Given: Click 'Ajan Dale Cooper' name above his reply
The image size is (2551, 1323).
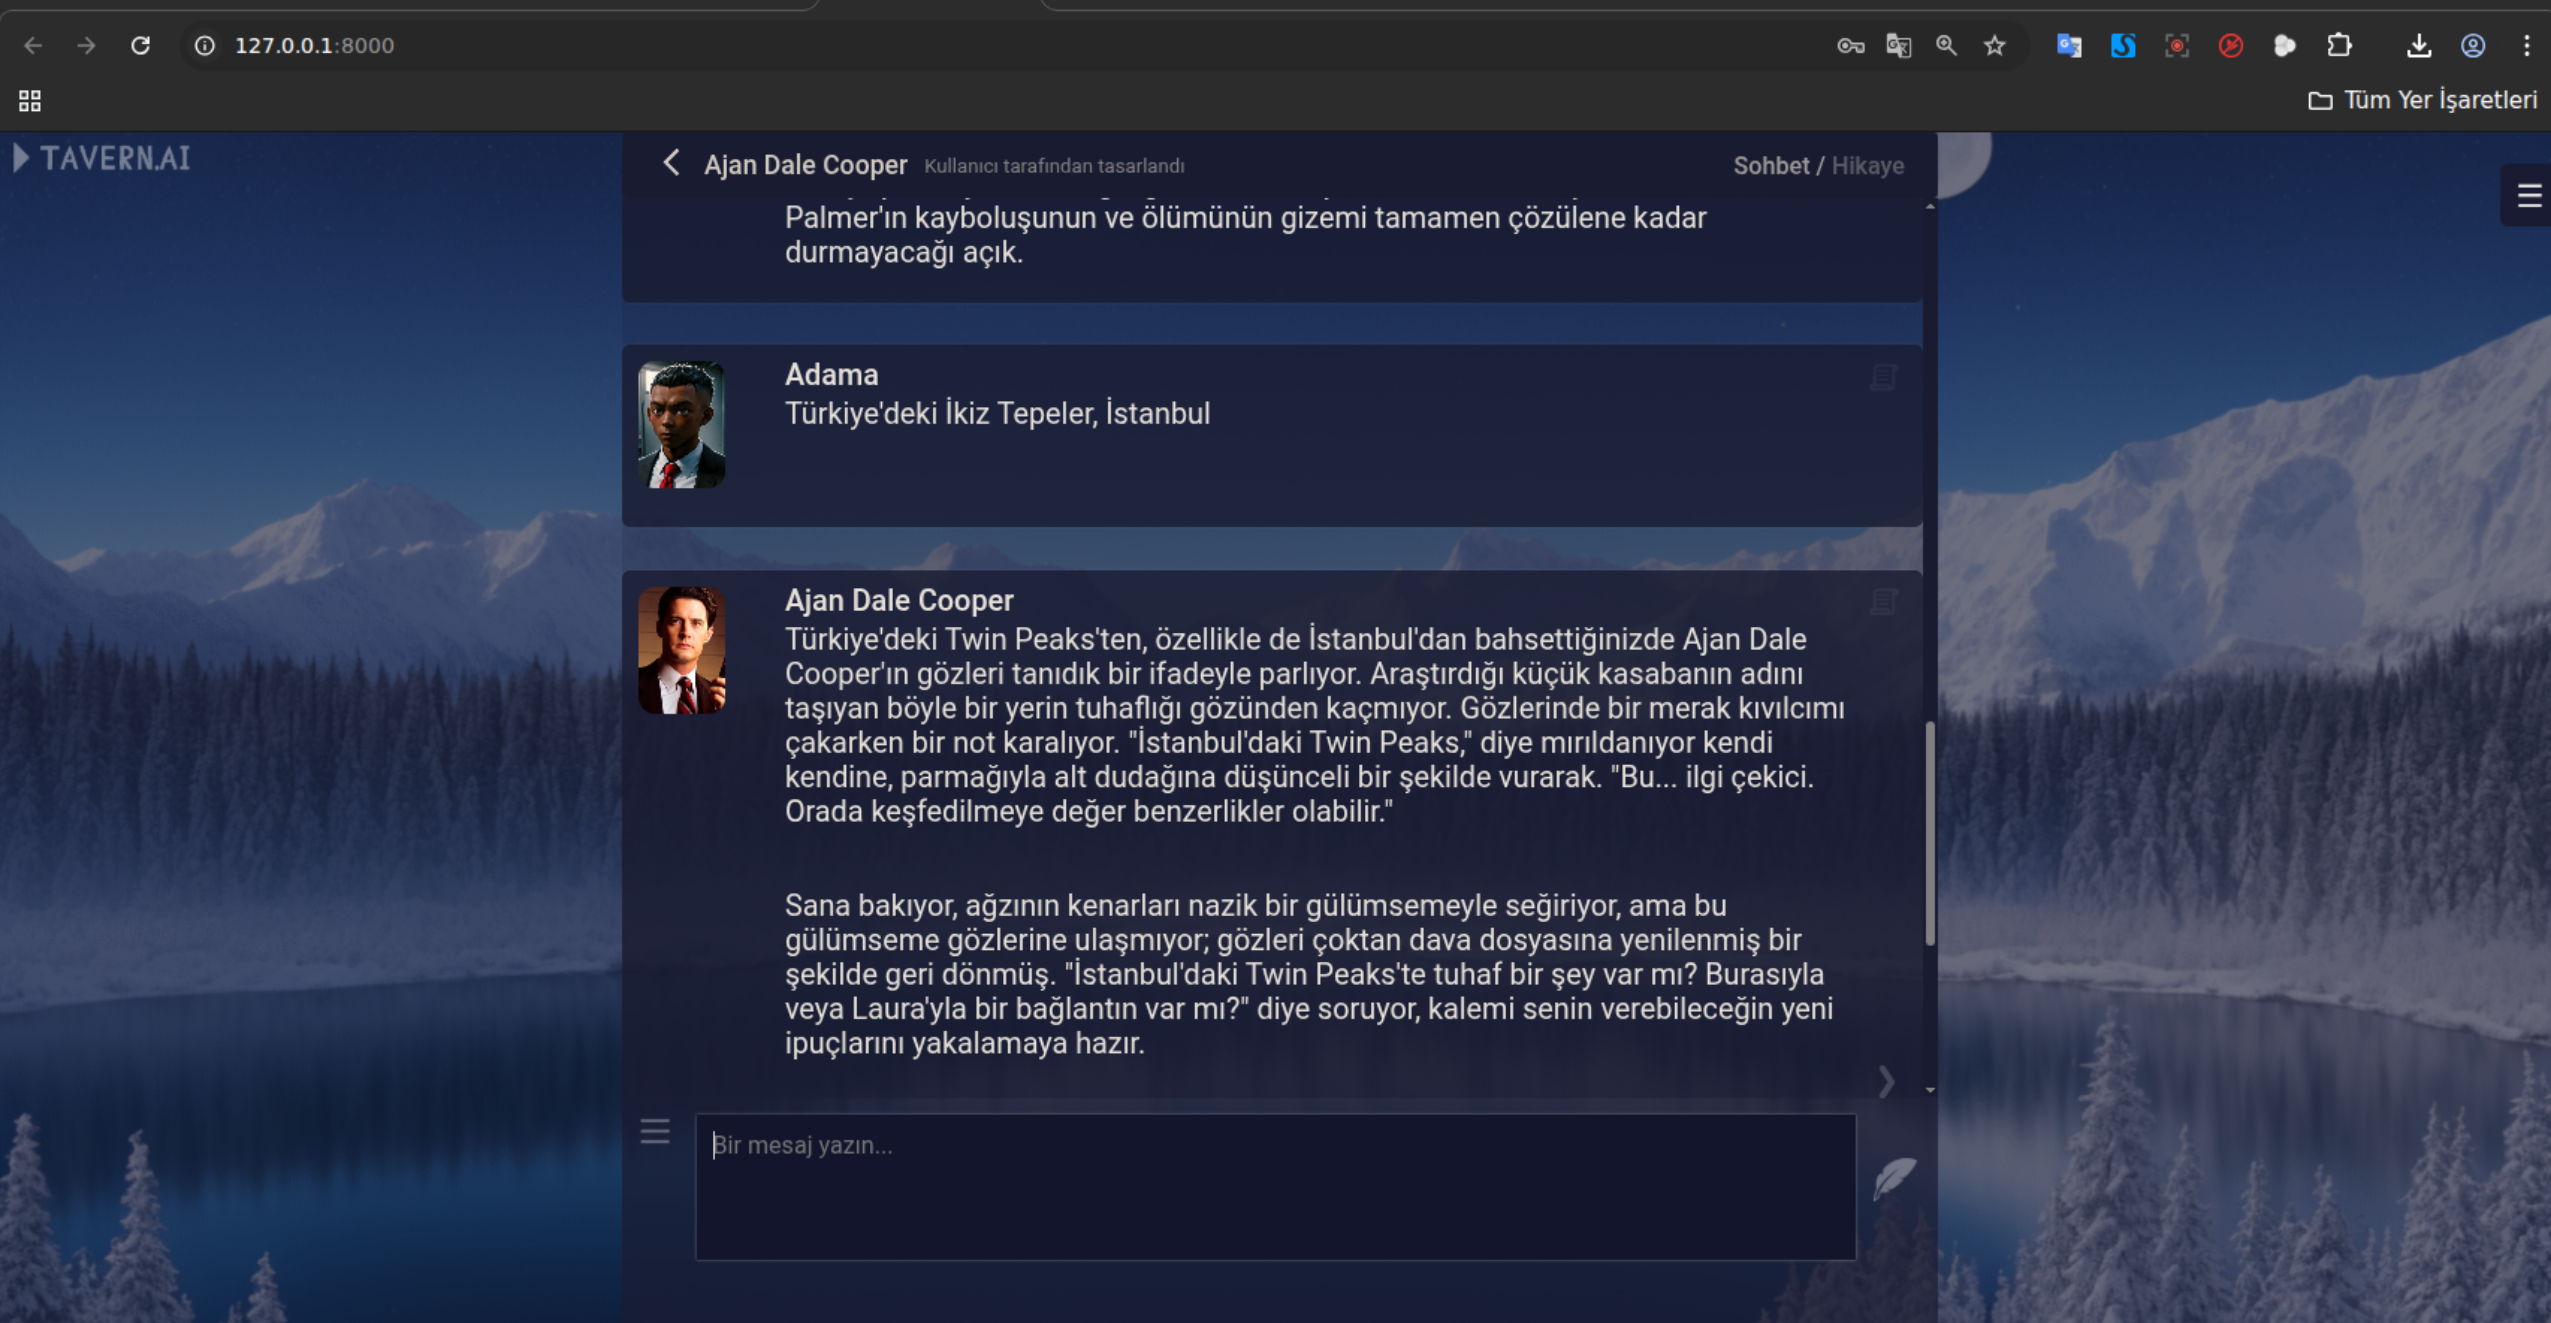Looking at the screenshot, I should pyautogui.click(x=899, y=600).
